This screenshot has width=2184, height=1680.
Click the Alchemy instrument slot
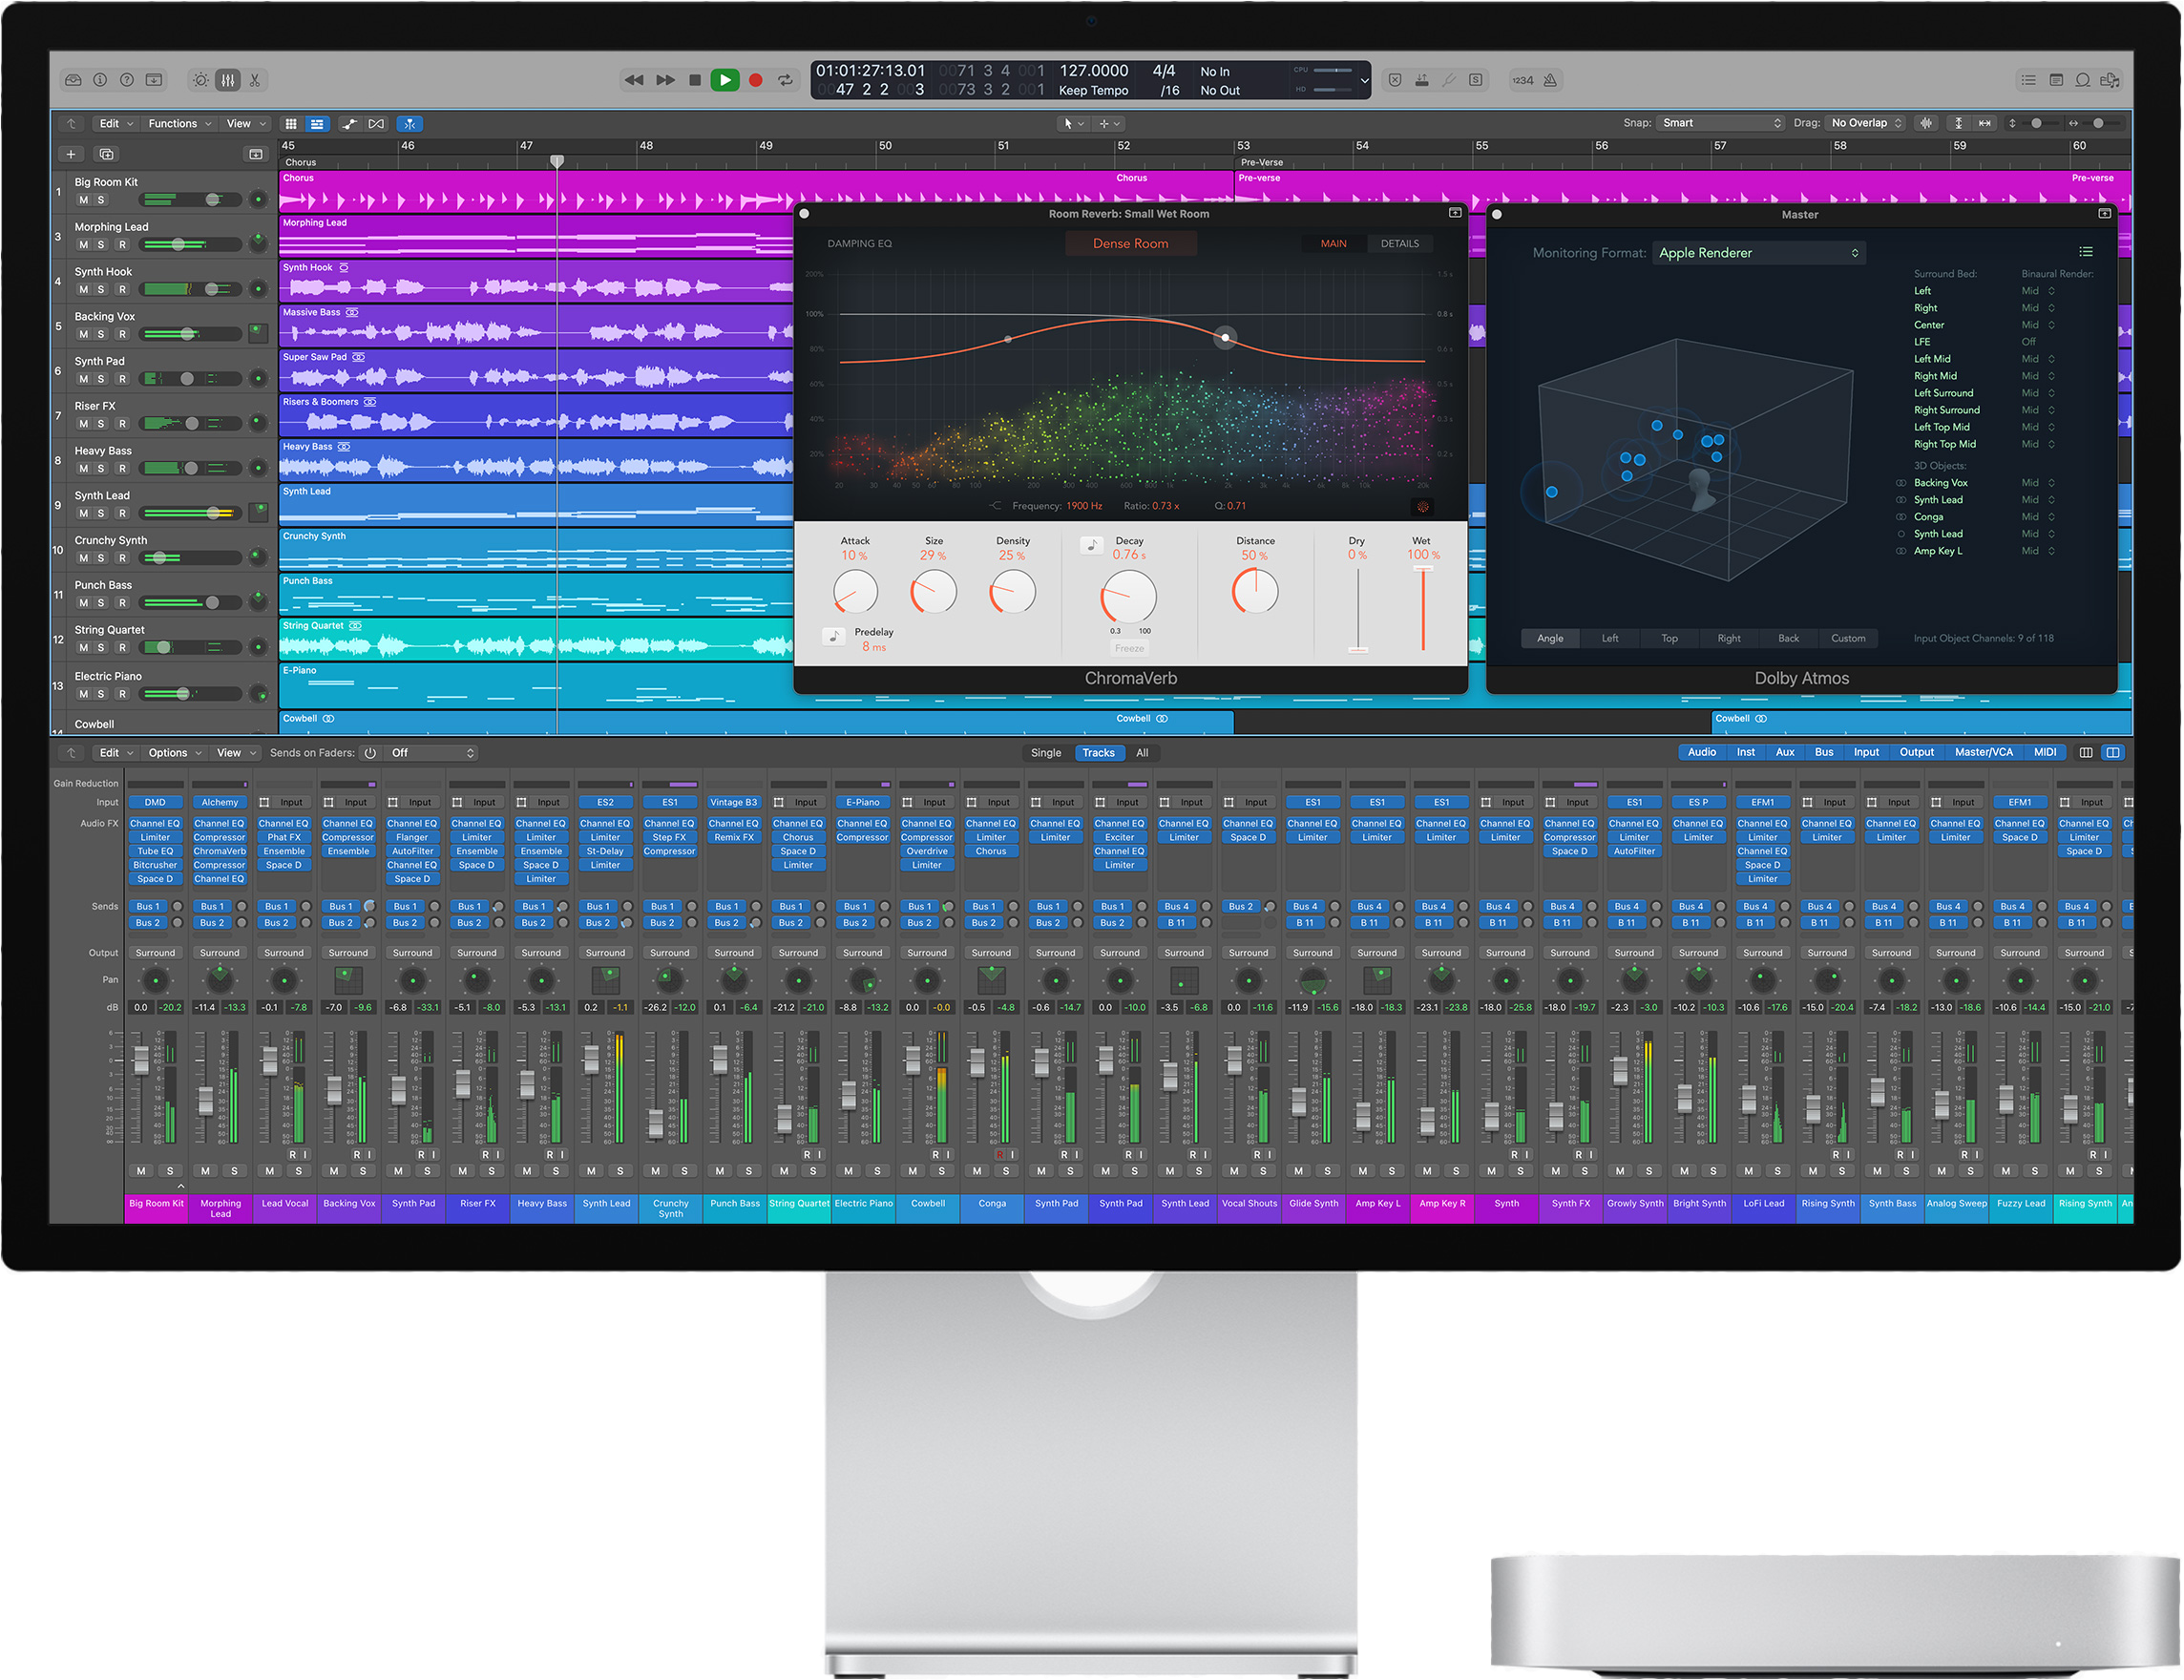220,803
